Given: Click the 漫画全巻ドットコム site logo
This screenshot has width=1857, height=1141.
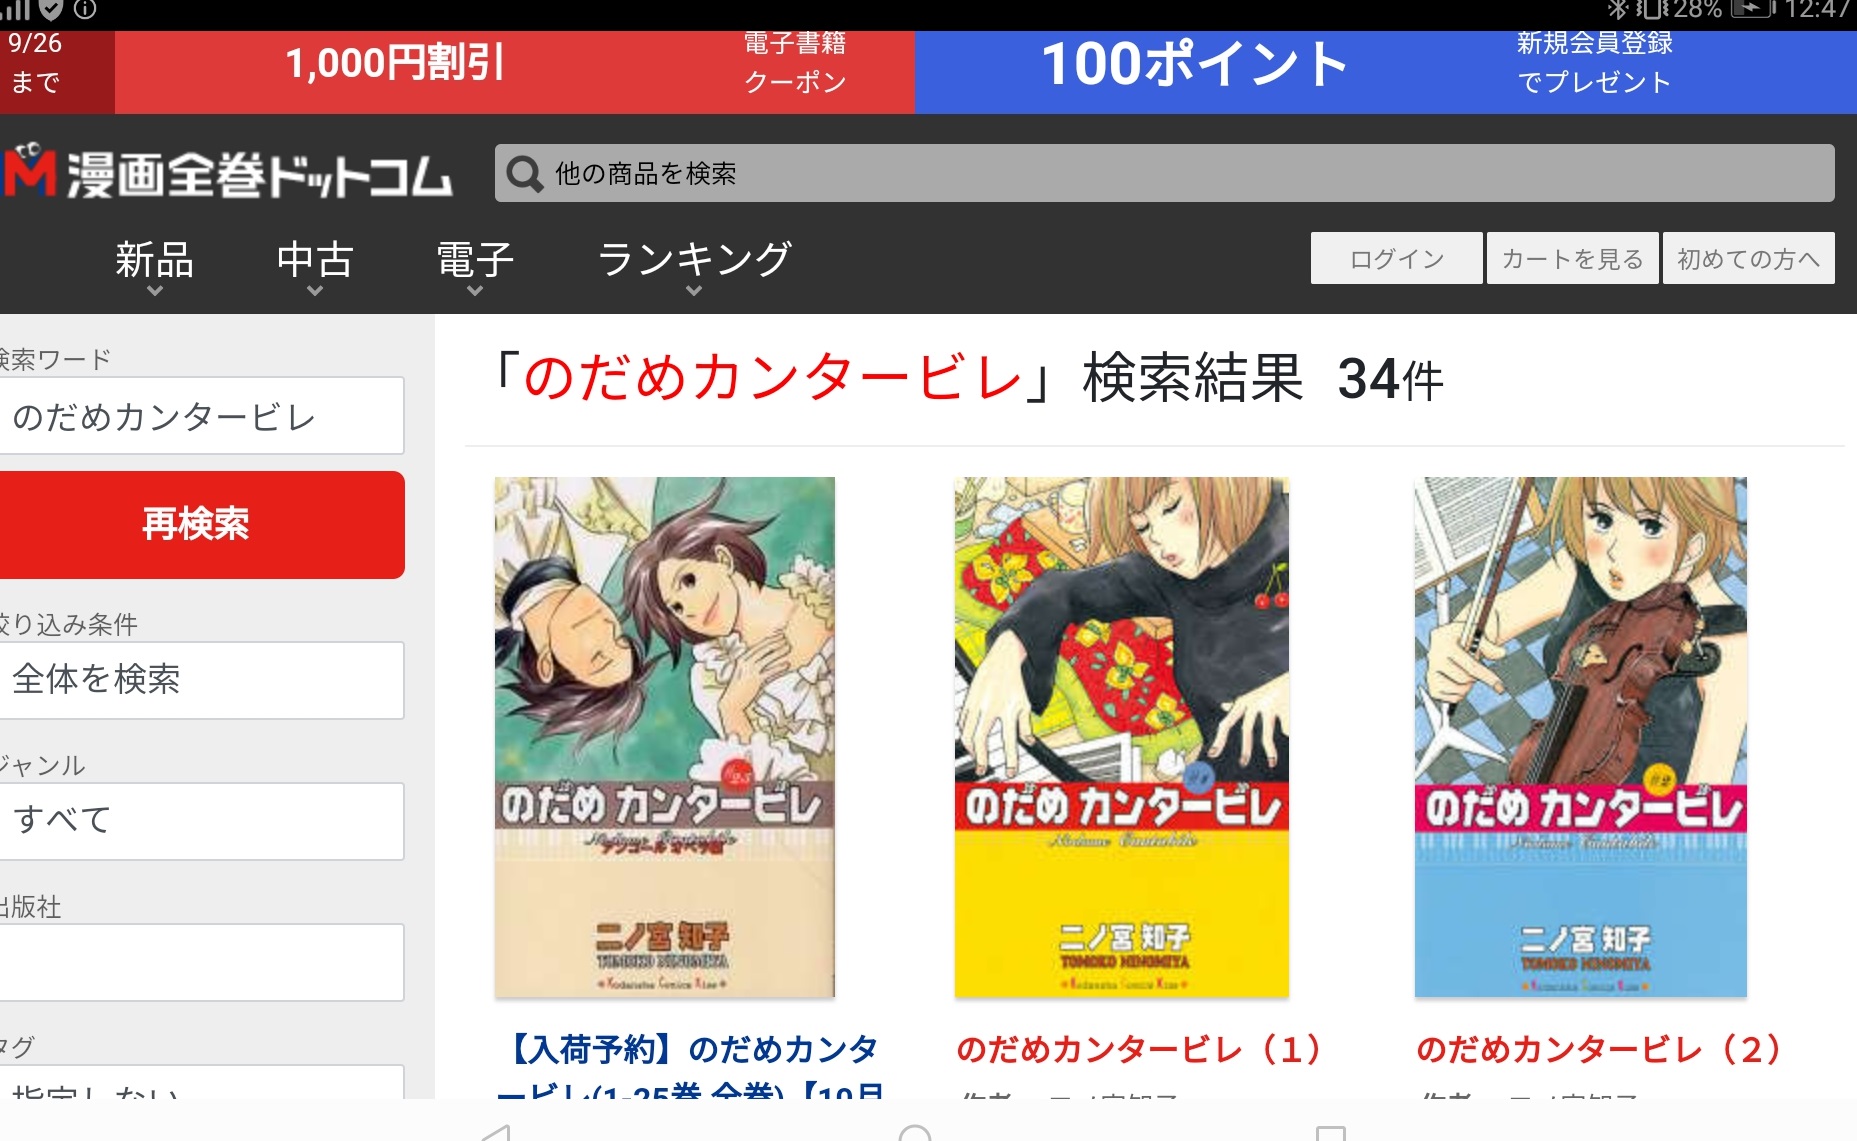Looking at the screenshot, I should [x=228, y=172].
